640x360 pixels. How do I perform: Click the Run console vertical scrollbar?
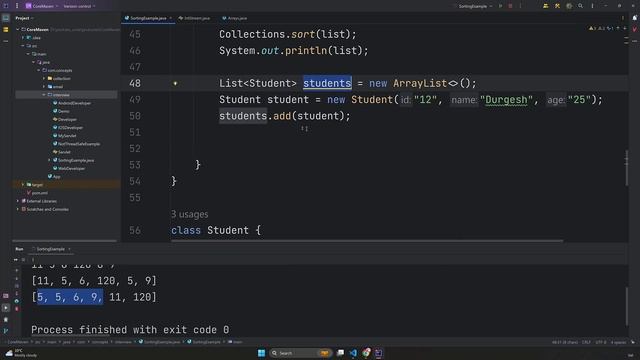pyautogui.click(x=626, y=306)
